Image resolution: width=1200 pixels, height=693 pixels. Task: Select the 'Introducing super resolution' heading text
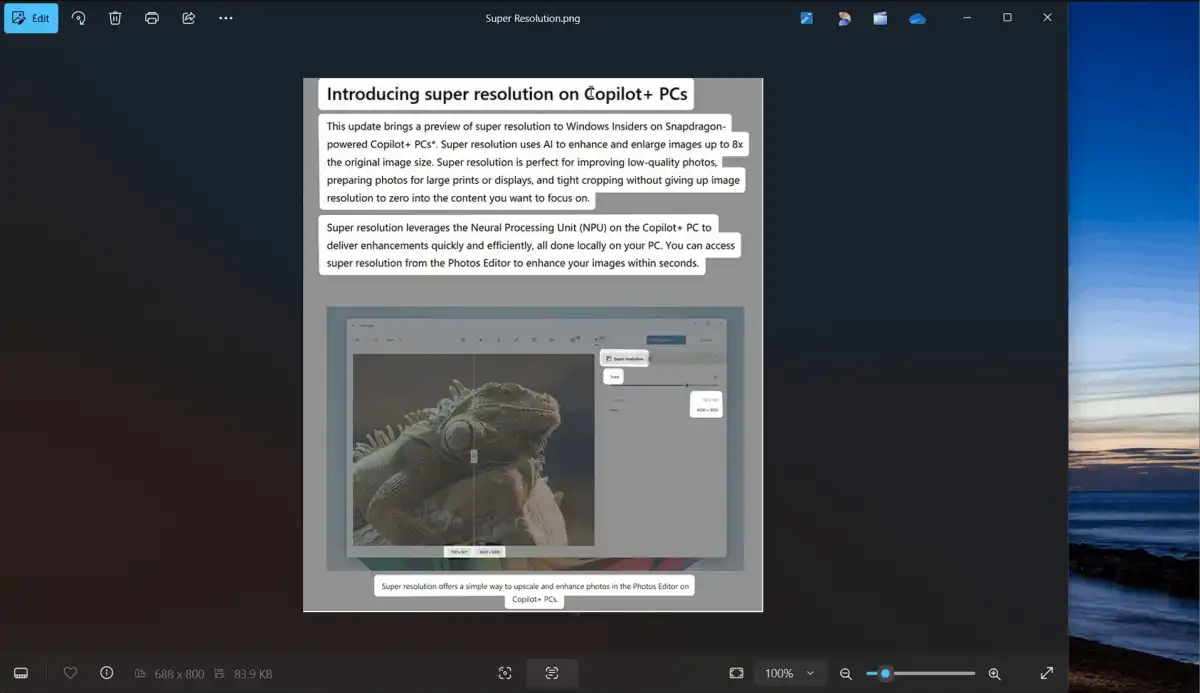507,94
